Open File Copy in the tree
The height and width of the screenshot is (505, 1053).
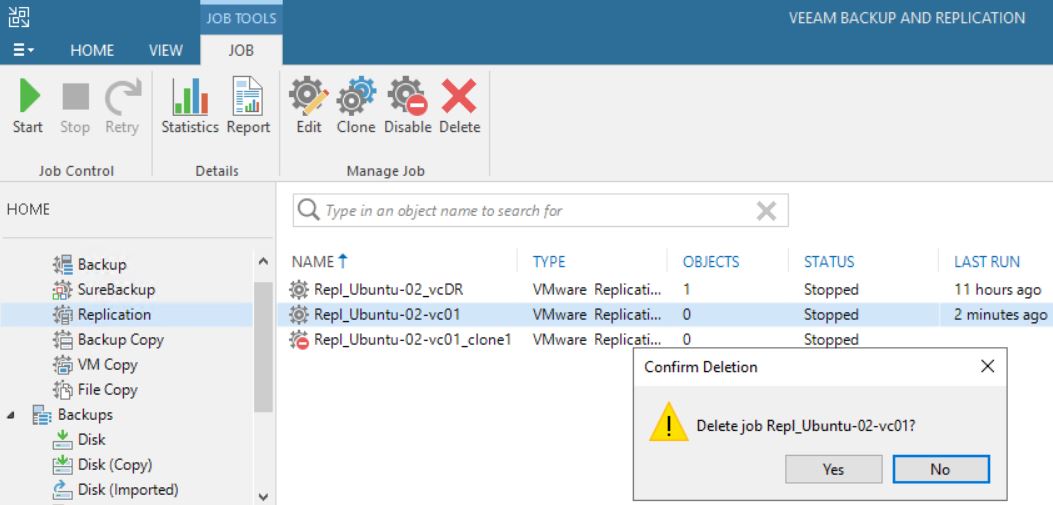coord(107,389)
